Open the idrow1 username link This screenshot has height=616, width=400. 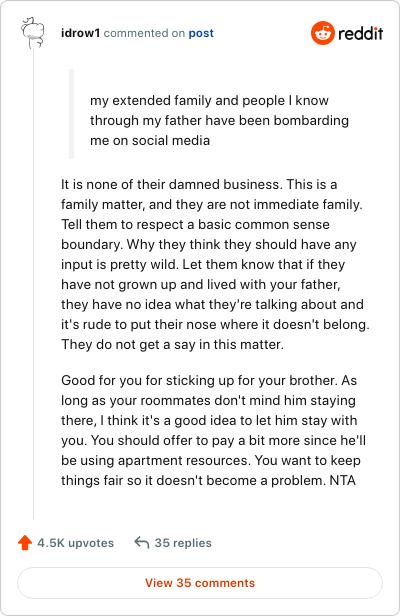81,33
